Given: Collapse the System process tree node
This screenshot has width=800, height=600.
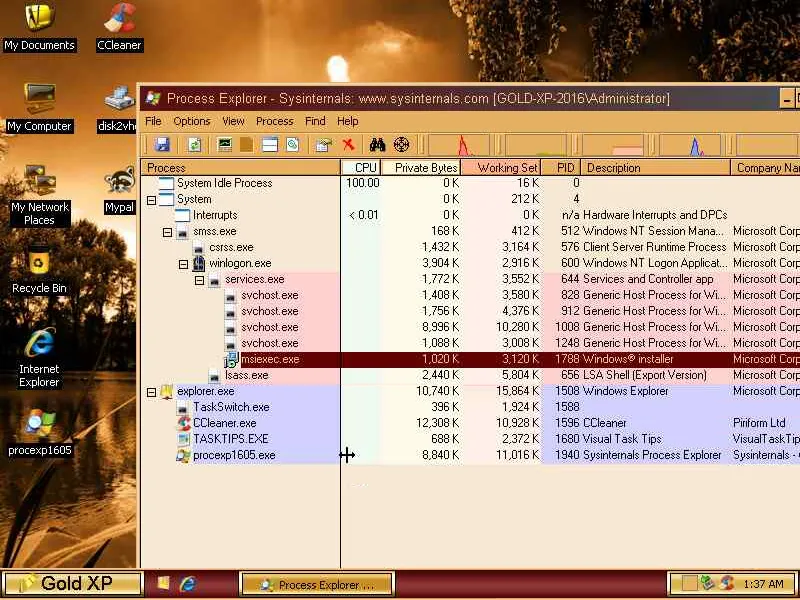Looking at the screenshot, I should click(151, 200).
